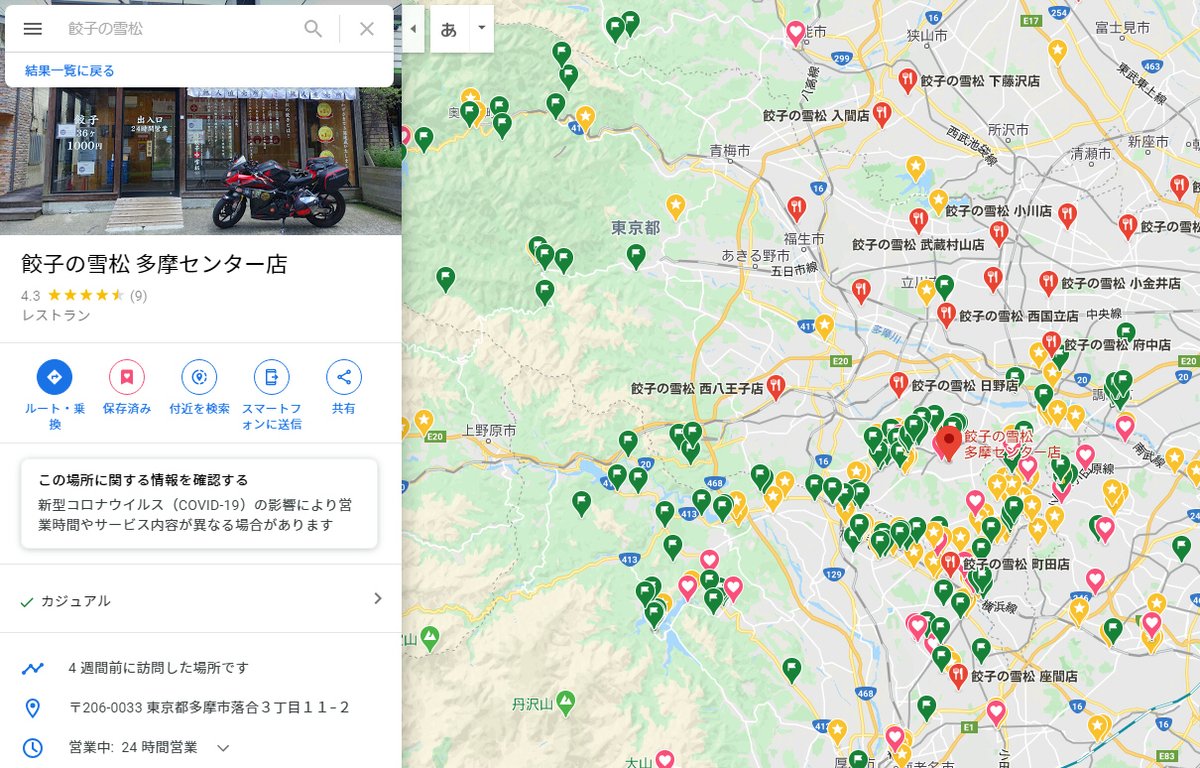This screenshot has height=768, width=1200.
Task: Click the あ input mode button
Action: (x=449, y=29)
